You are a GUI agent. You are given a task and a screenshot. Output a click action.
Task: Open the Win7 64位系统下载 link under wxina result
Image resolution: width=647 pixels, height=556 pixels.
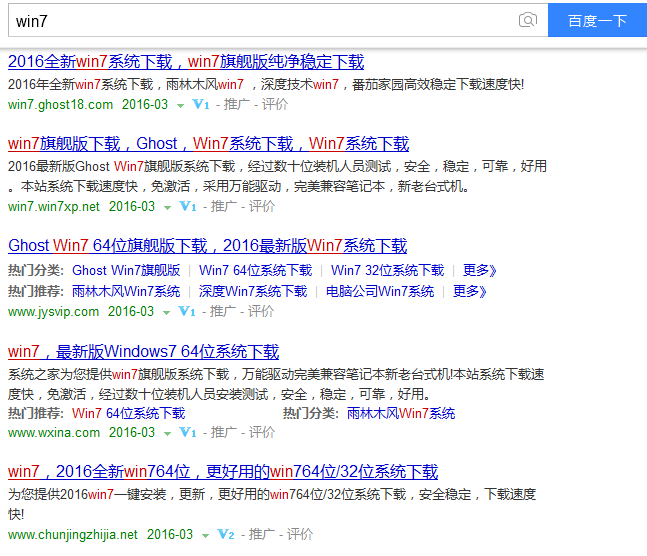(128, 413)
